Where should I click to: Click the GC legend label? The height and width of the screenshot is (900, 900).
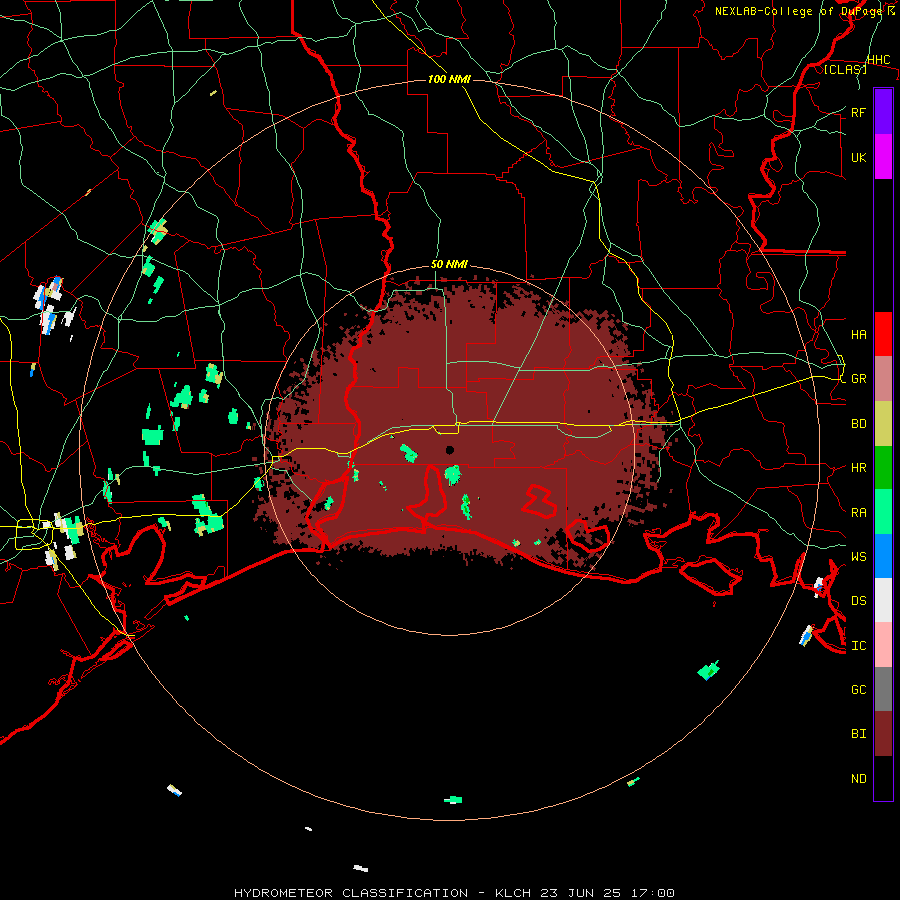tap(858, 690)
